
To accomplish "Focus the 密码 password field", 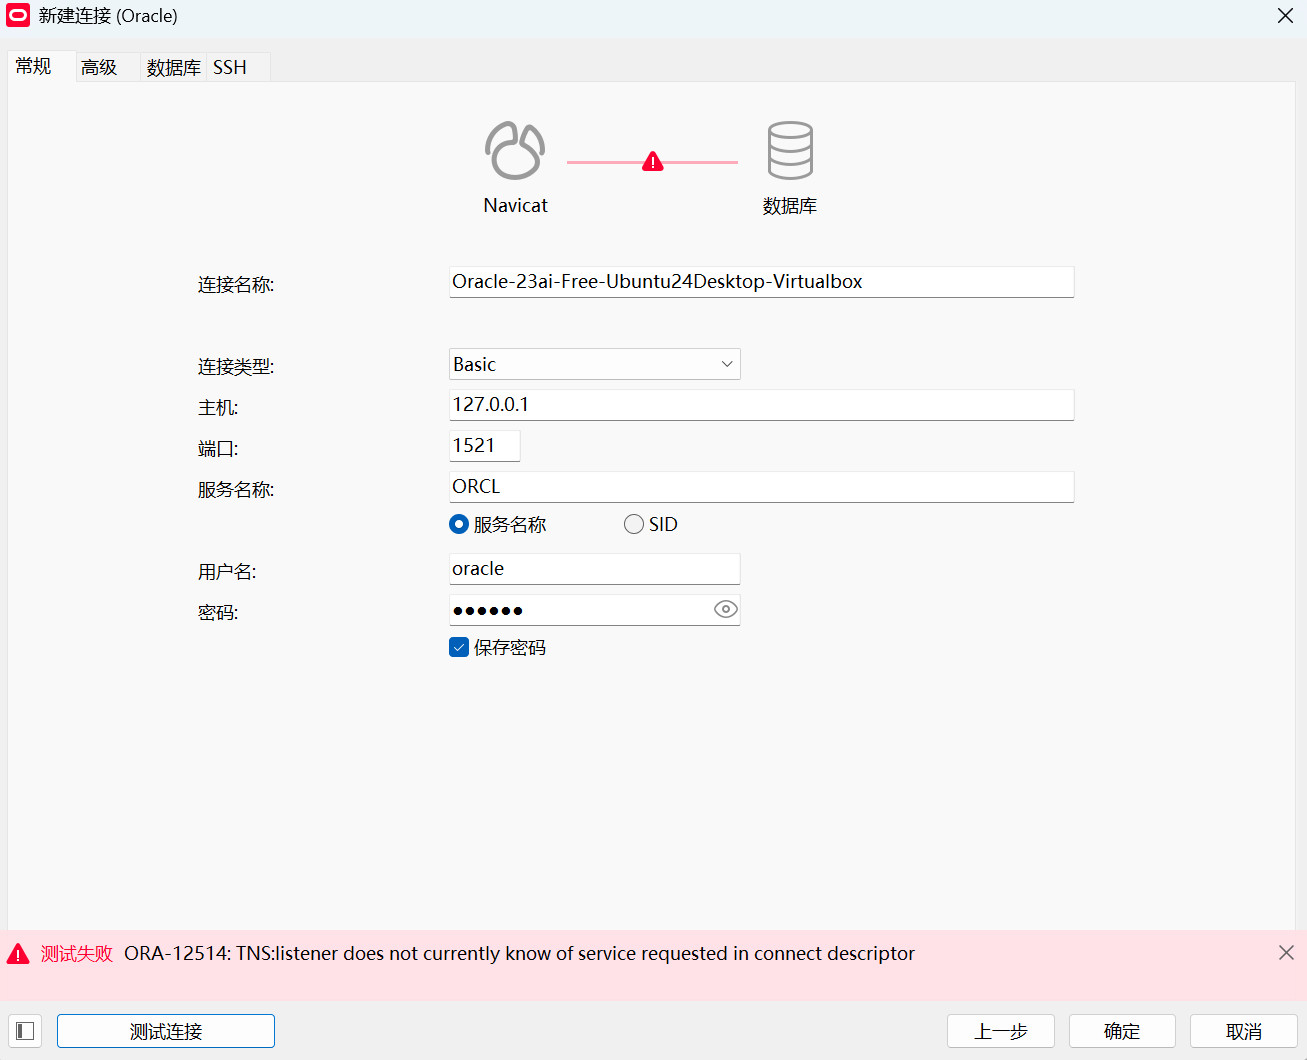I will 595,610.
